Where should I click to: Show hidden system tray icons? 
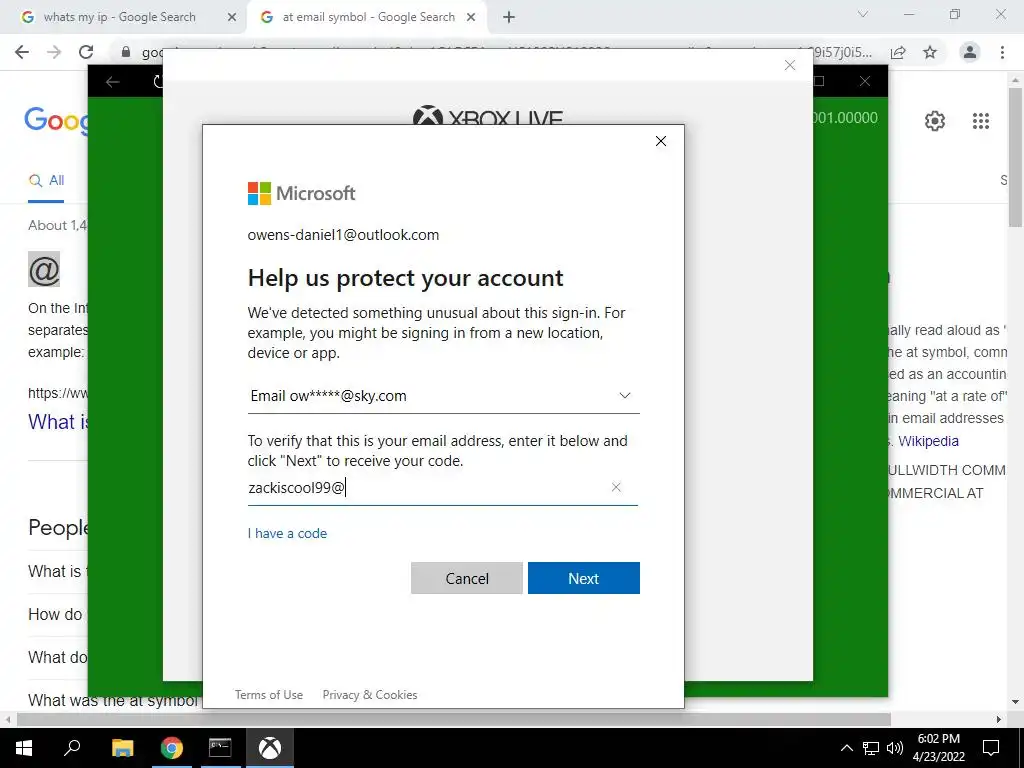click(x=846, y=748)
